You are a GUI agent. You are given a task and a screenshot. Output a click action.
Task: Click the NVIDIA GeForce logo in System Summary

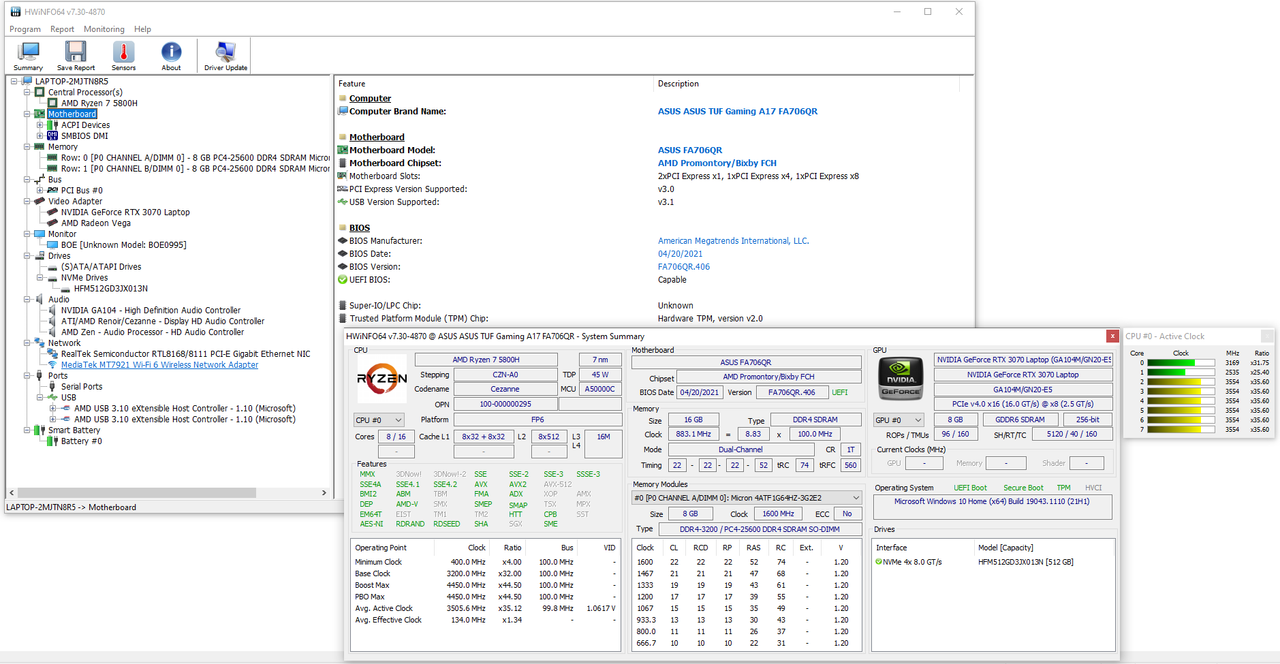(900, 379)
